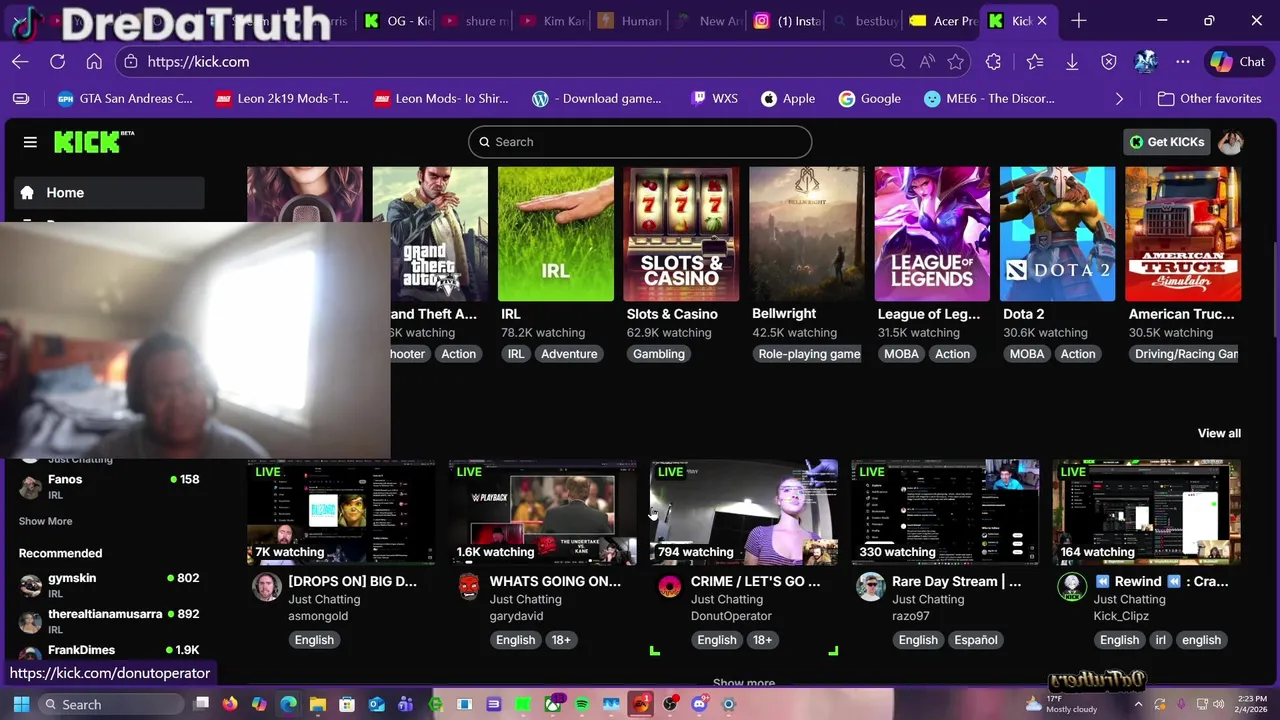The height and width of the screenshot is (720, 1280).
Task: Click Show more under live streams
Action: point(743,683)
